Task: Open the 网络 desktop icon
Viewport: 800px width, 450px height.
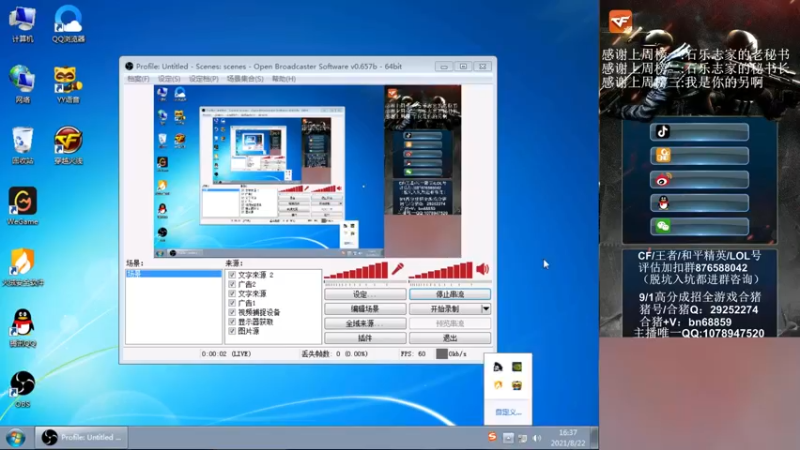Action: (x=22, y=84)
